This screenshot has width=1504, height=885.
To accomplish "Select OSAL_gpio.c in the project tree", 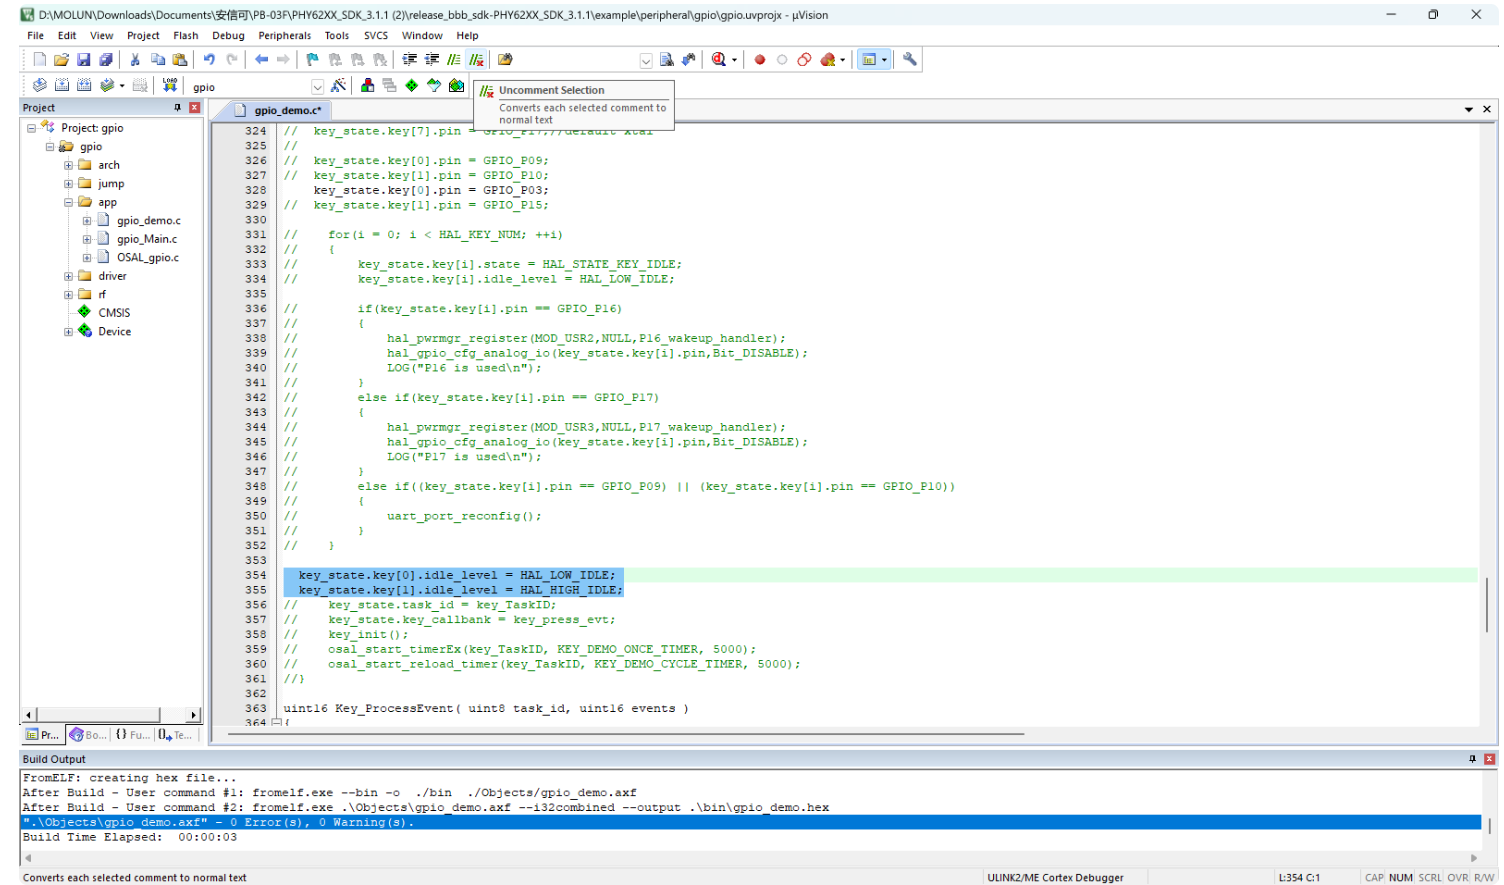I will [x=148, y=258].
